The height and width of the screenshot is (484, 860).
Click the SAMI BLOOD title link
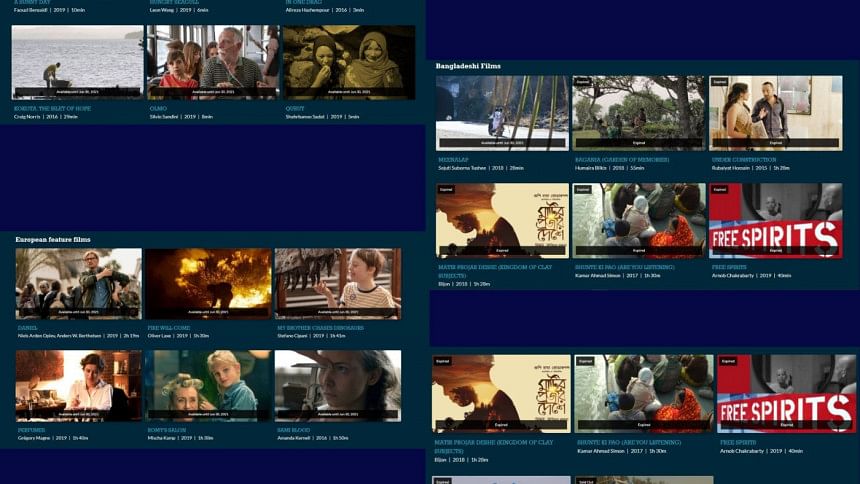point(293,430)
